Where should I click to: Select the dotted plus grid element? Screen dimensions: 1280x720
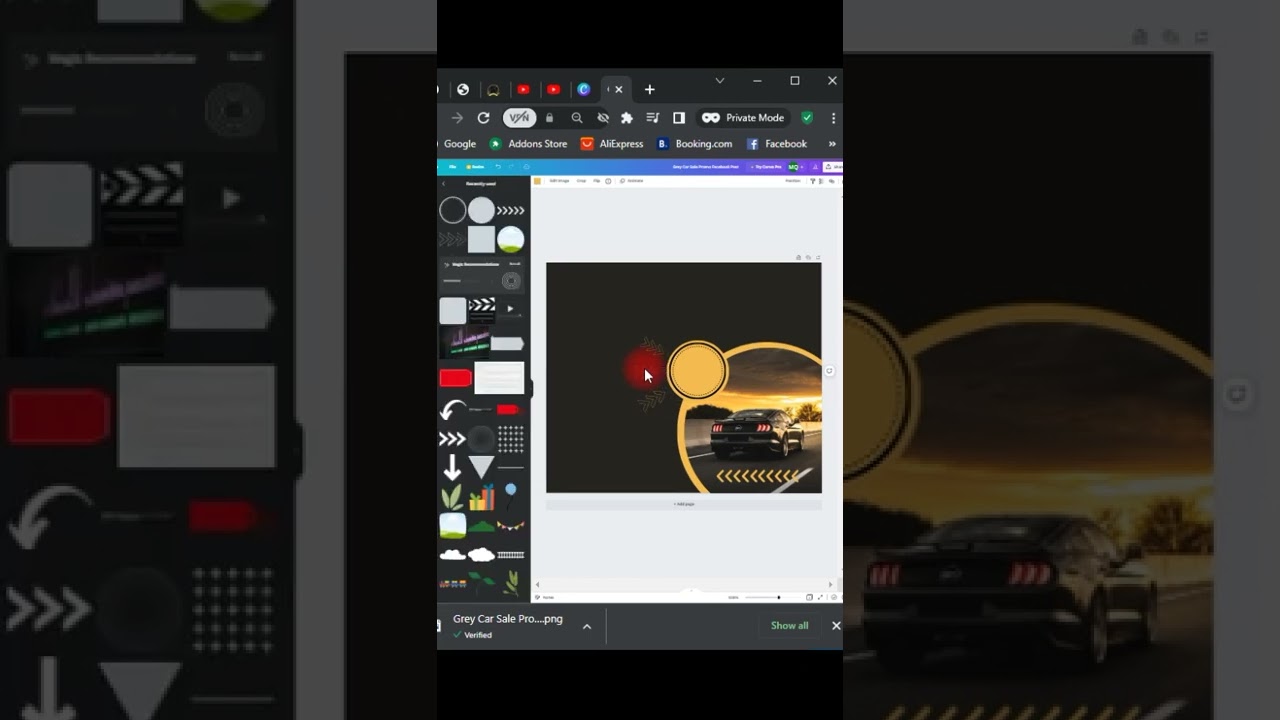coord(510,439)
